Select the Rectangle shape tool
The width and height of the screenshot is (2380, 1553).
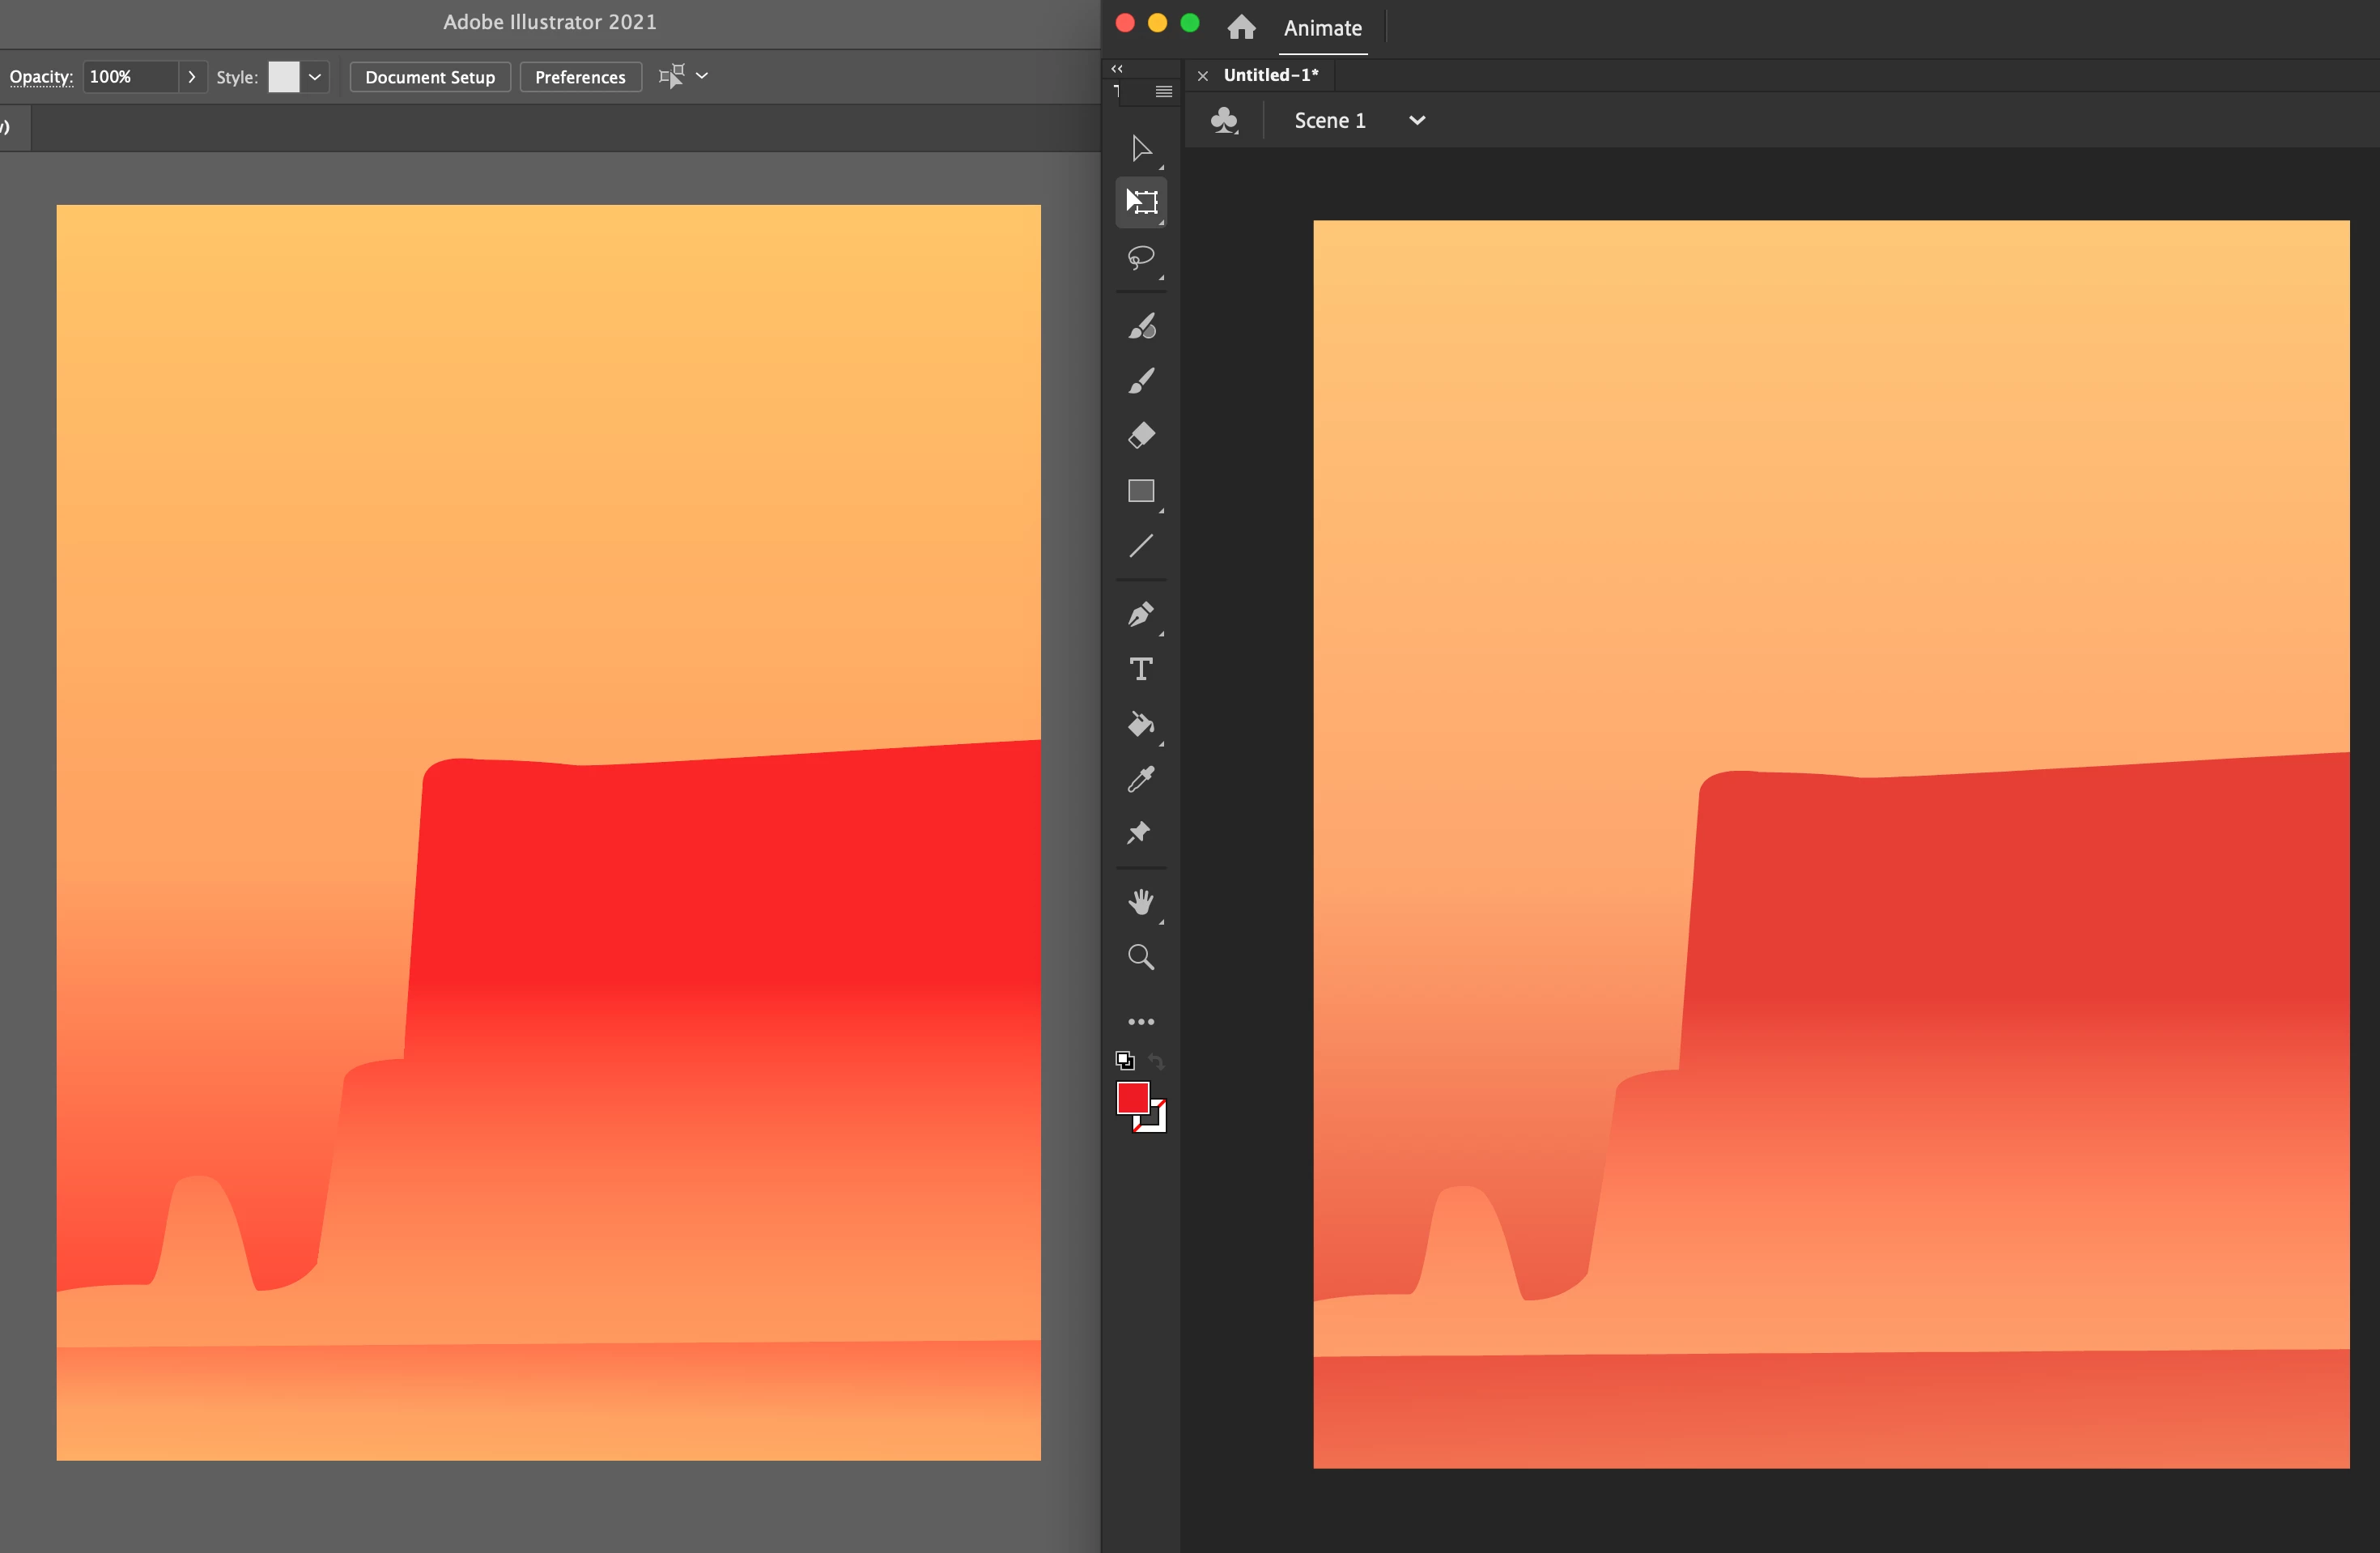(x=1141, y=491)
